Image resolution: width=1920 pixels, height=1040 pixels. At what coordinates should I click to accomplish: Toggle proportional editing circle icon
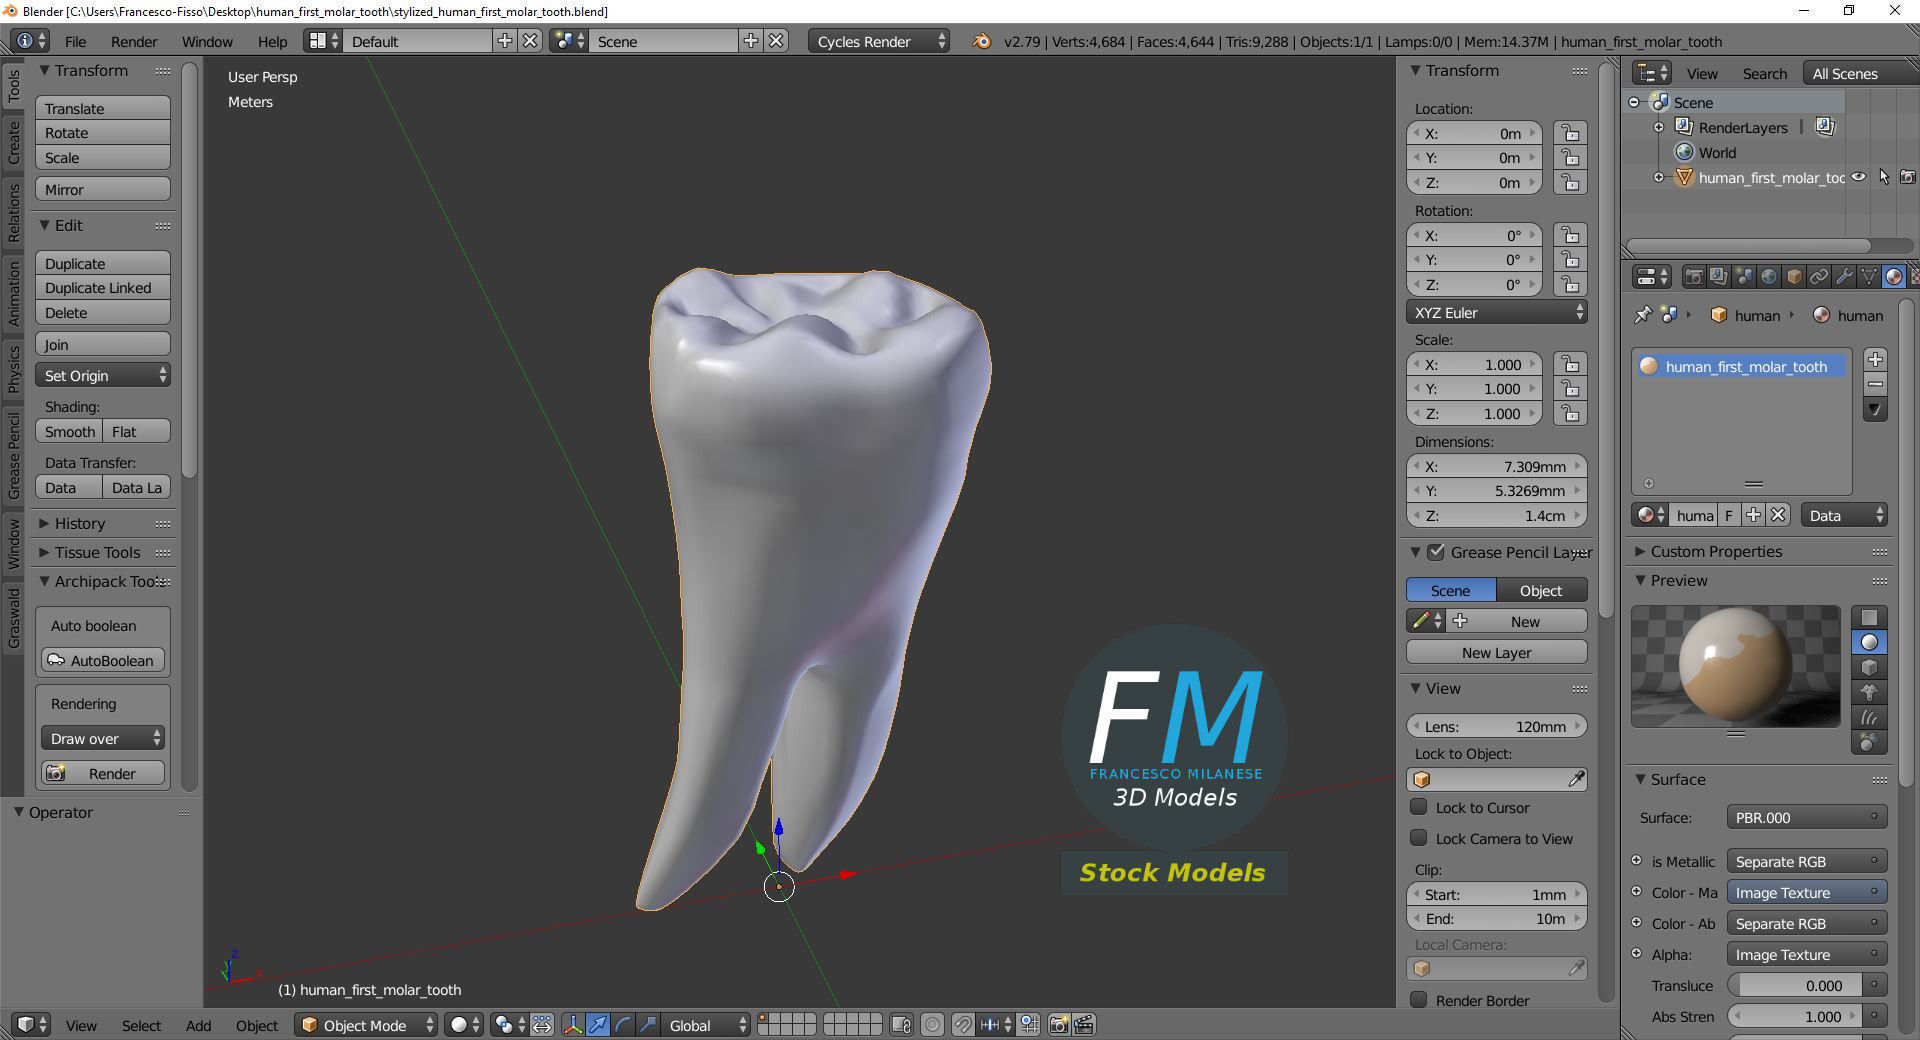point(932,1025)
